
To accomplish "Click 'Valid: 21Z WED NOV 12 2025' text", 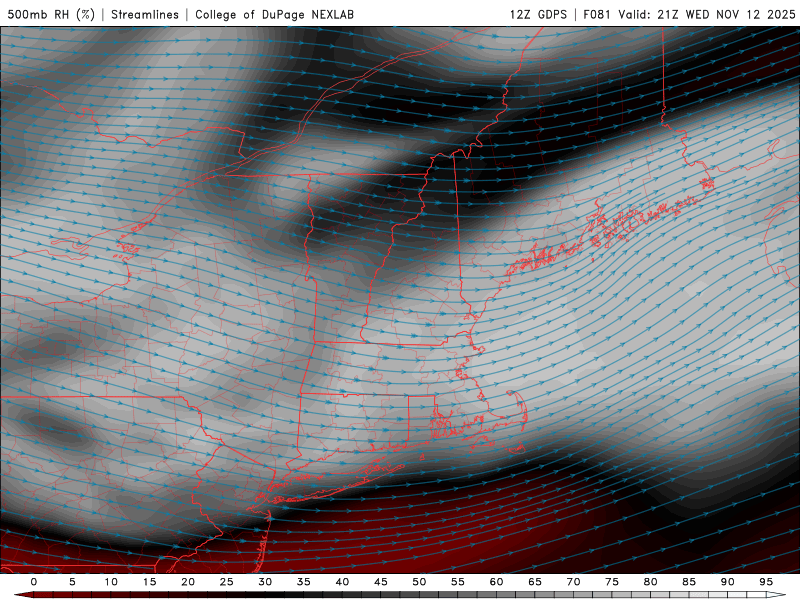I will coord(707,14).
